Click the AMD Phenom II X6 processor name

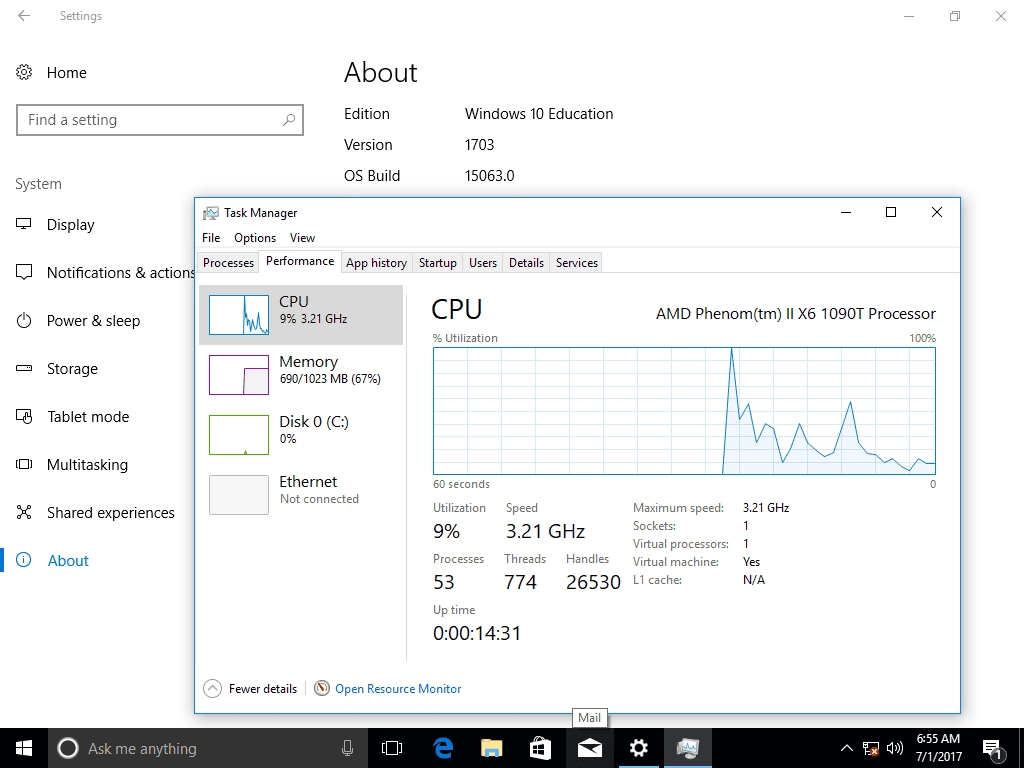(795, 313)
